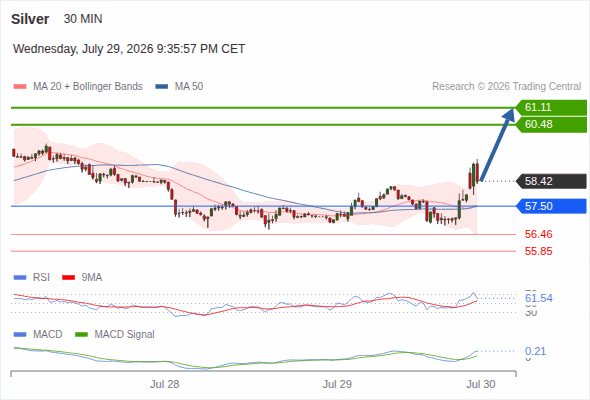Image resolution: width=590 pixels, height=400 pixels.
Task: Click the MA 20 + Bollinger Bands legend swatch
Action: pos(20,87)
